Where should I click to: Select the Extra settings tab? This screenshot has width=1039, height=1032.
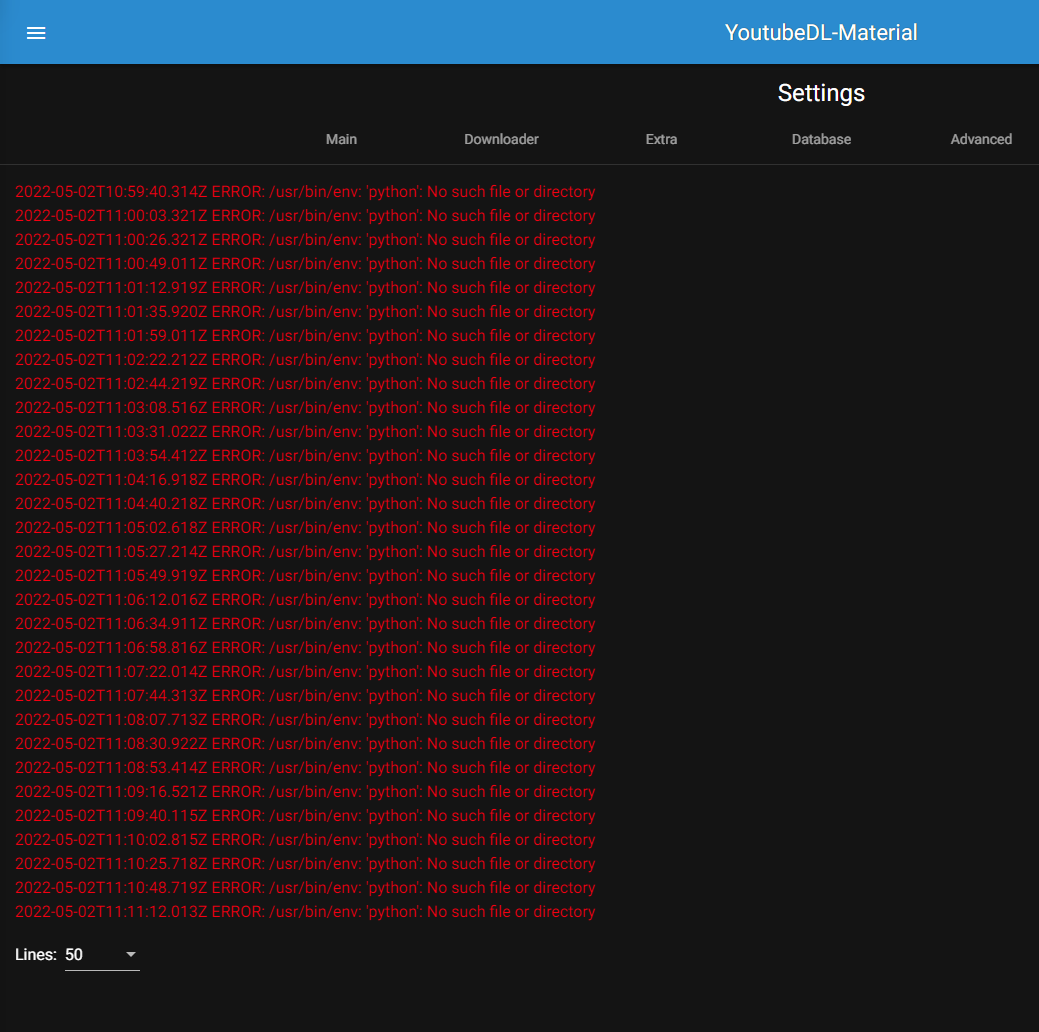point(661,139)
